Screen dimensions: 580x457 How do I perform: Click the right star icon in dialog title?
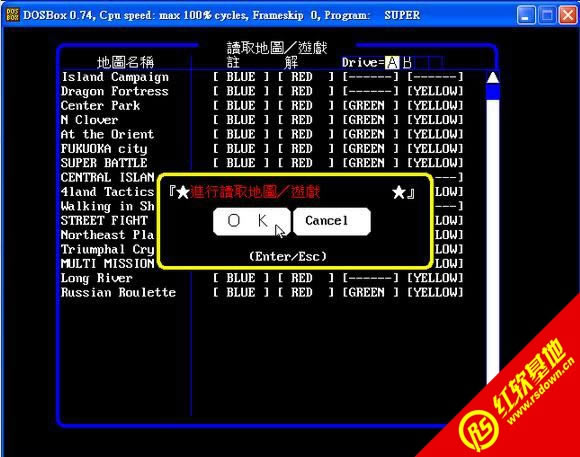pyautogui.click(x=399, y=192)
